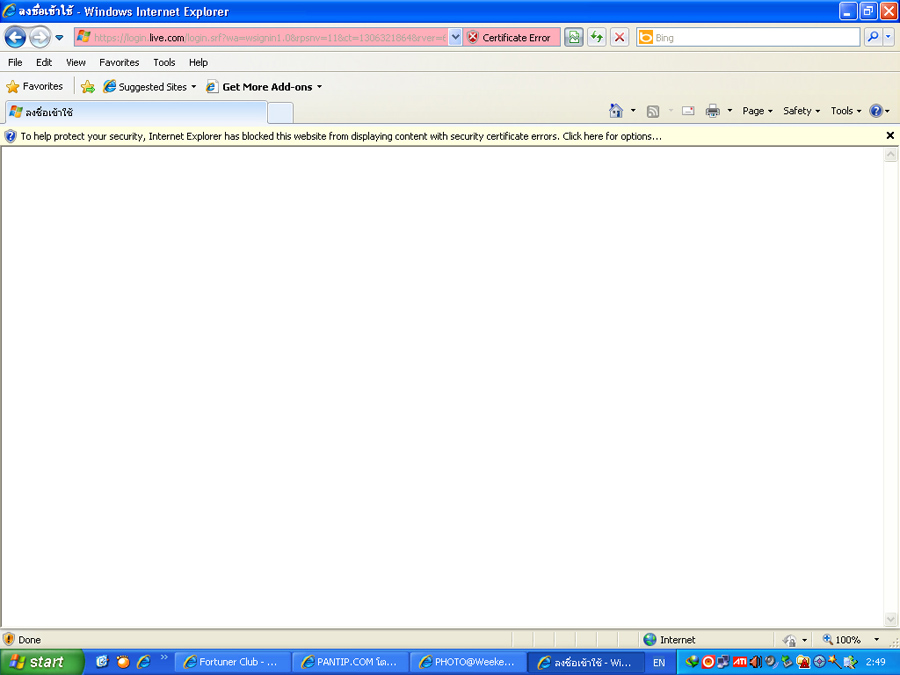Screen dimensions: 900x675
Task: Open the Favorites button panel
Action: coord(35,87)
